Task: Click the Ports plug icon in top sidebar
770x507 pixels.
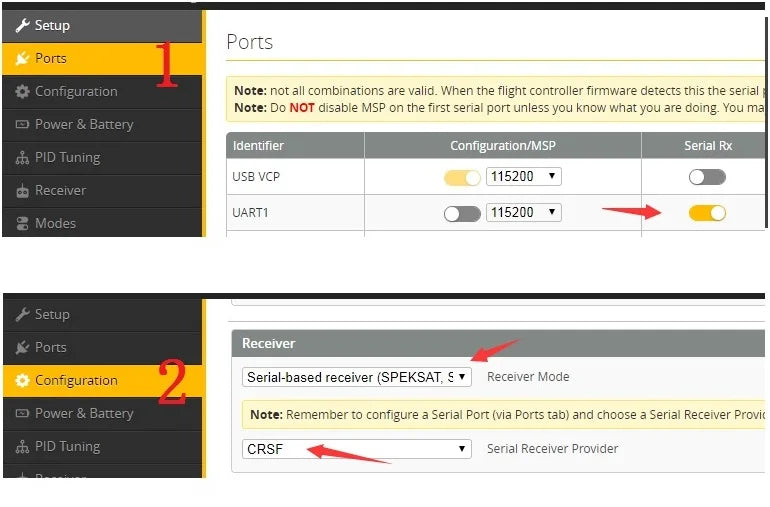Action: [22, 58]
